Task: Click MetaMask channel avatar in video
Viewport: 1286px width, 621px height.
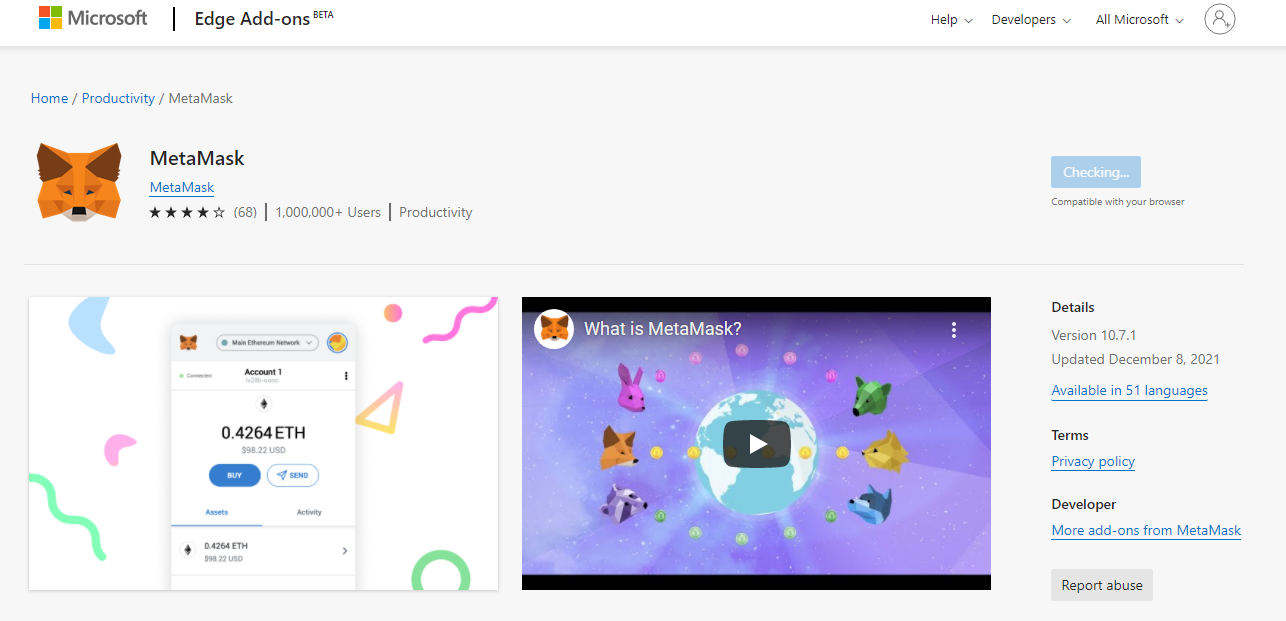Action: pyautogui.click(x=554, y=329)
